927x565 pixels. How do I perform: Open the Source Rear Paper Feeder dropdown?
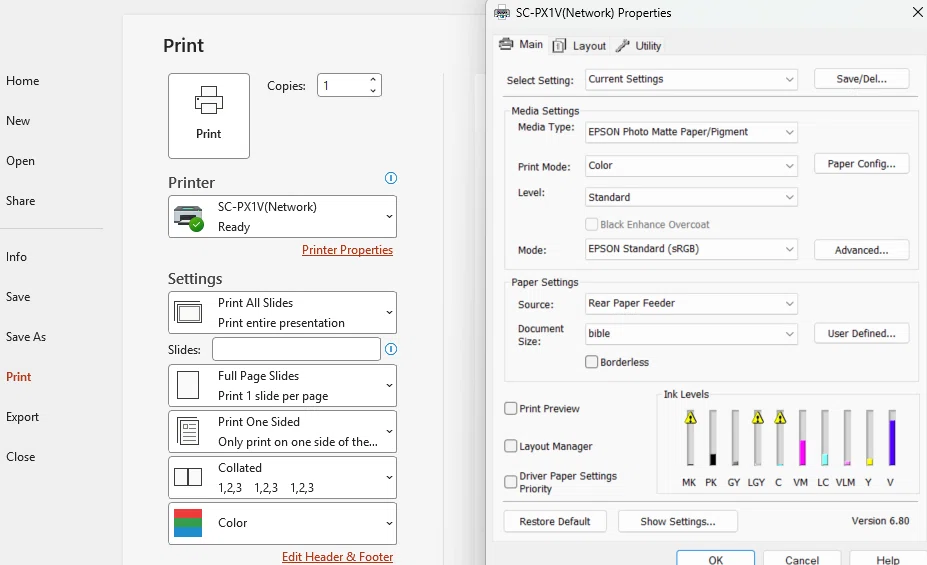pyautogui.click(x=691, y=303)
